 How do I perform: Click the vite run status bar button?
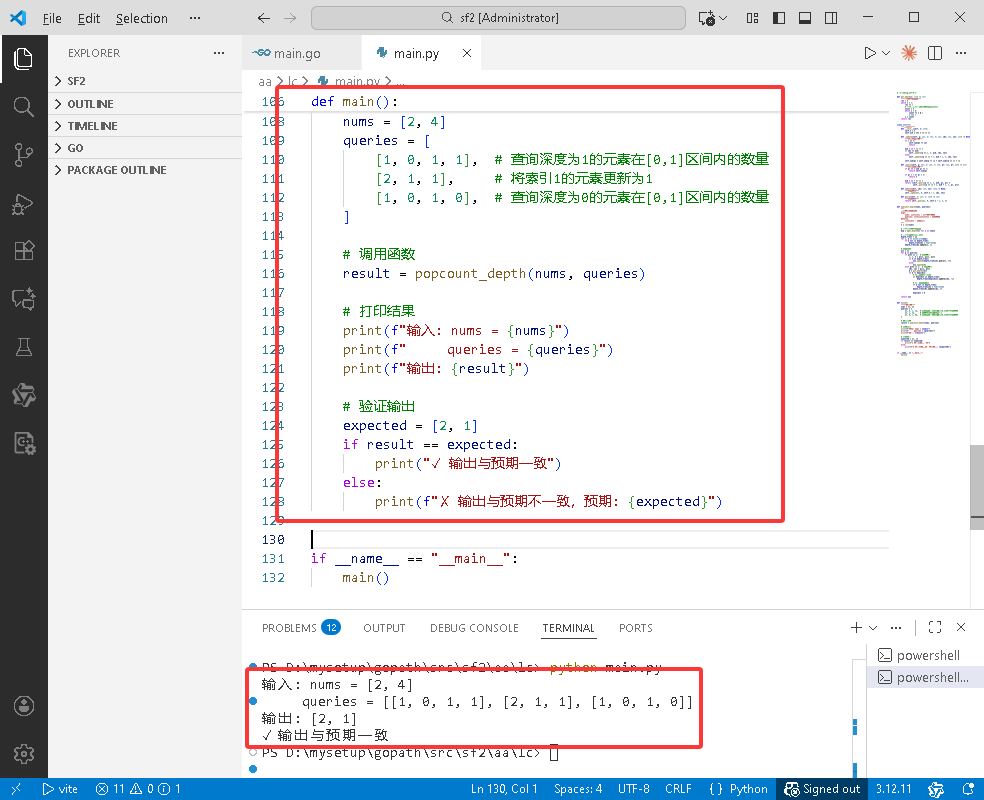60,789
